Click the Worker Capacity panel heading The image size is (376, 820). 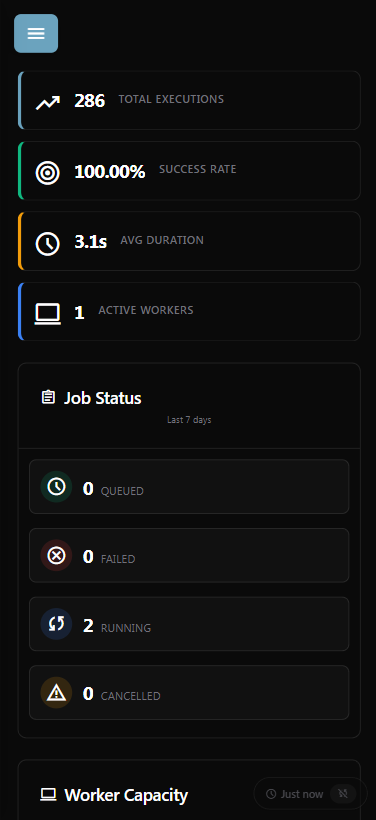point(126,795)
